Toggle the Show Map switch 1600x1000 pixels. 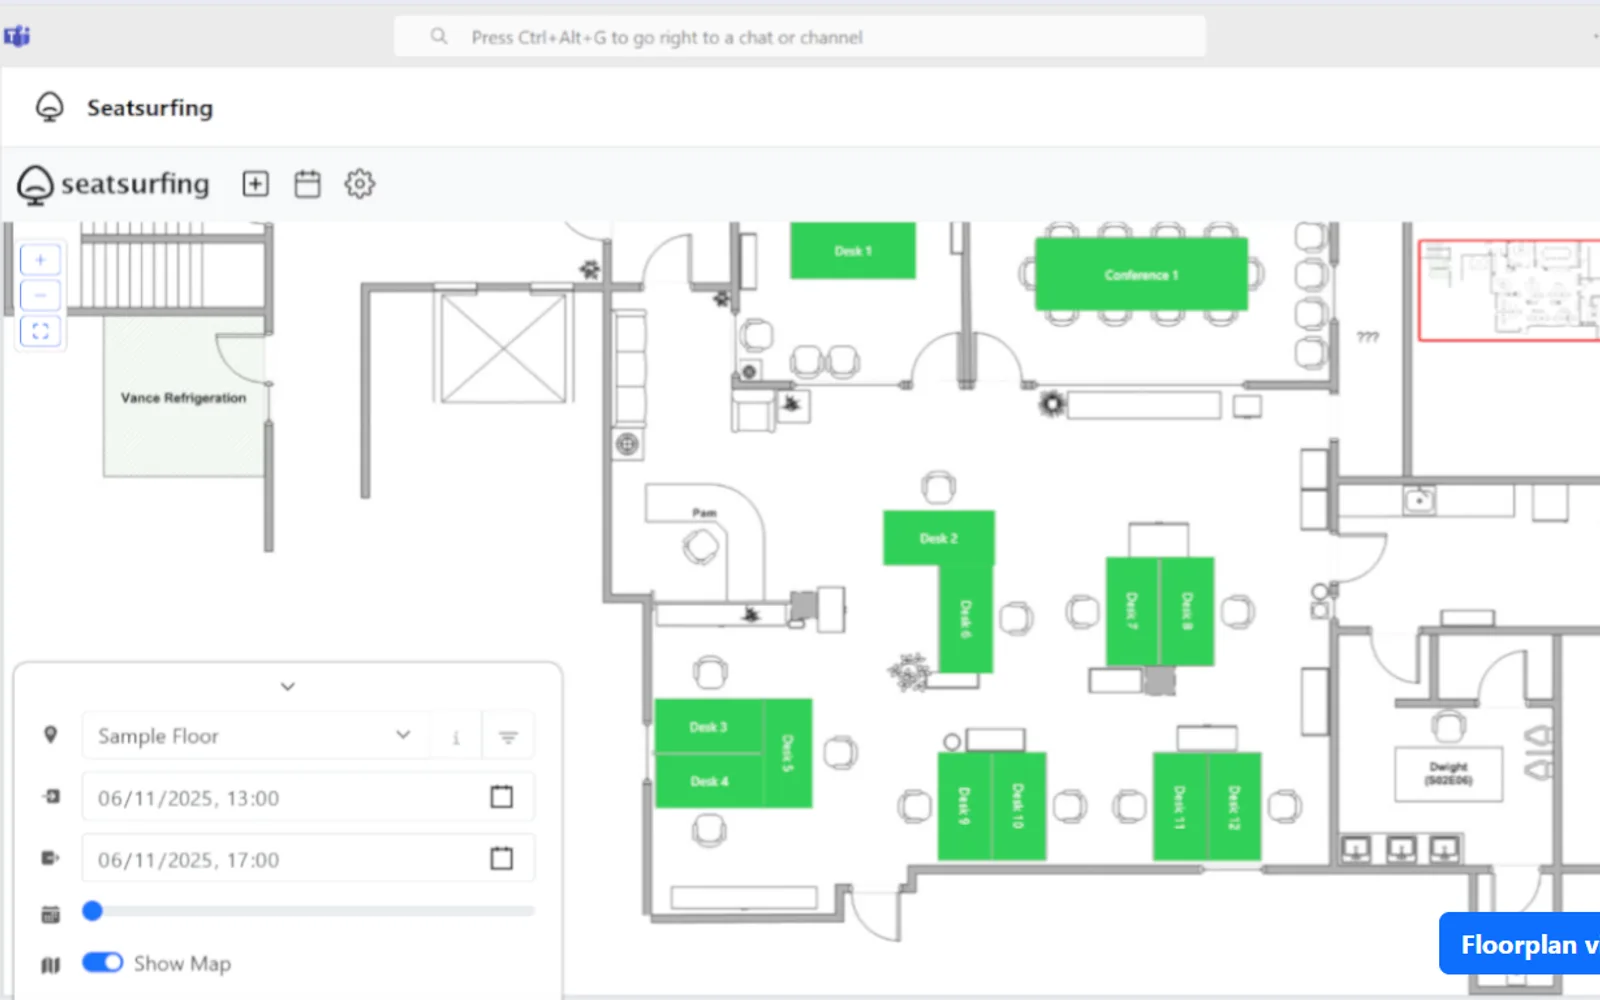(102, 962)
